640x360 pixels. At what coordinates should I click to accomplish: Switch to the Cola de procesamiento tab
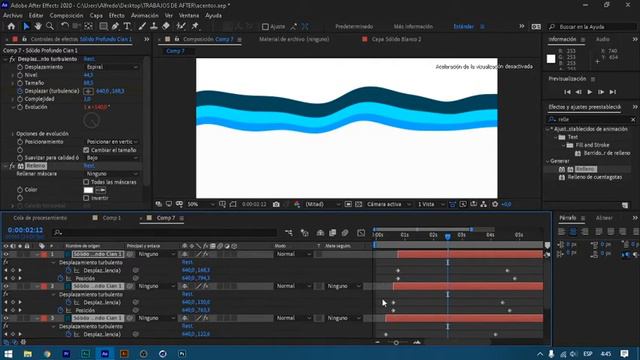tap(40, 218)
